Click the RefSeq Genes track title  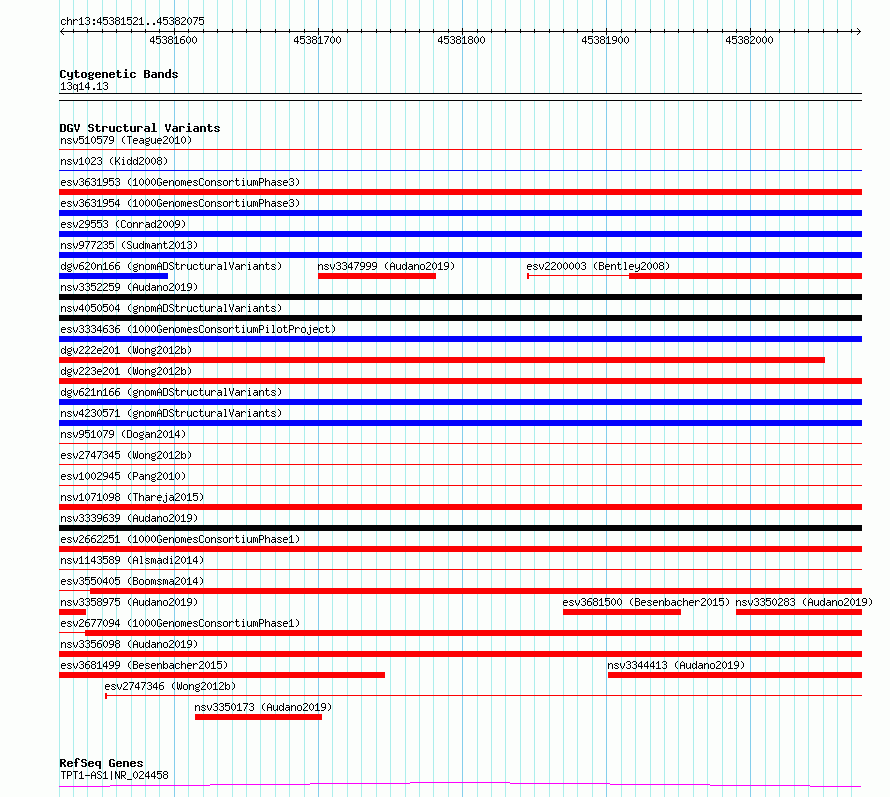101,763
